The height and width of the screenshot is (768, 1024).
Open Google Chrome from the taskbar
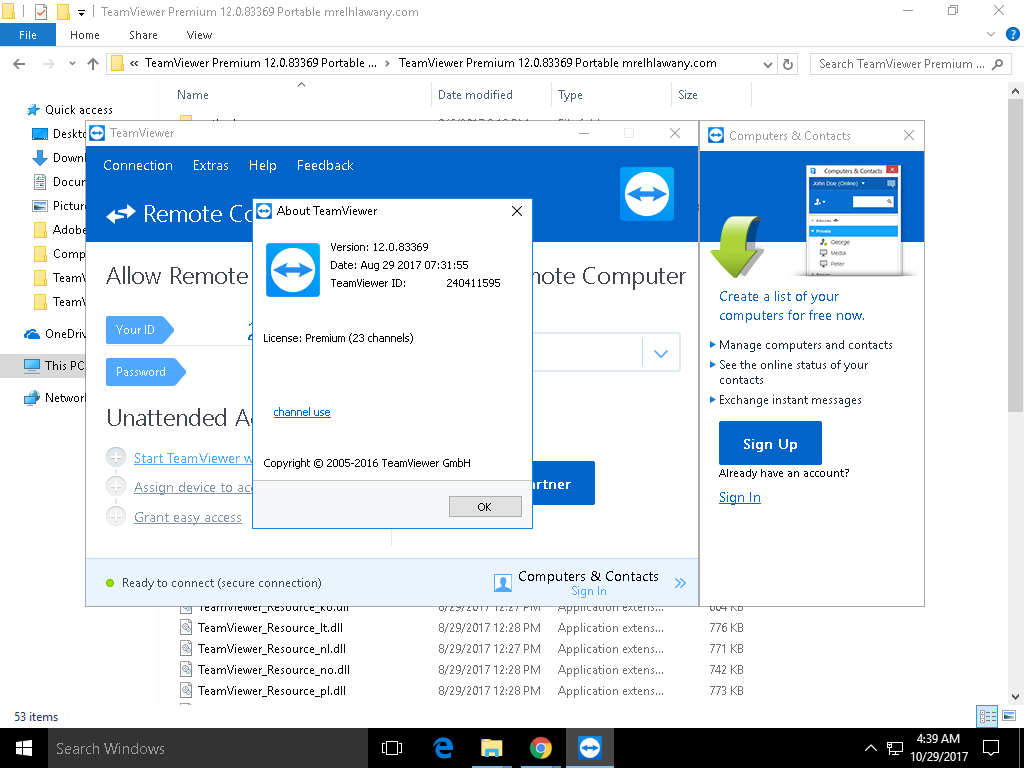pos(541,748)
